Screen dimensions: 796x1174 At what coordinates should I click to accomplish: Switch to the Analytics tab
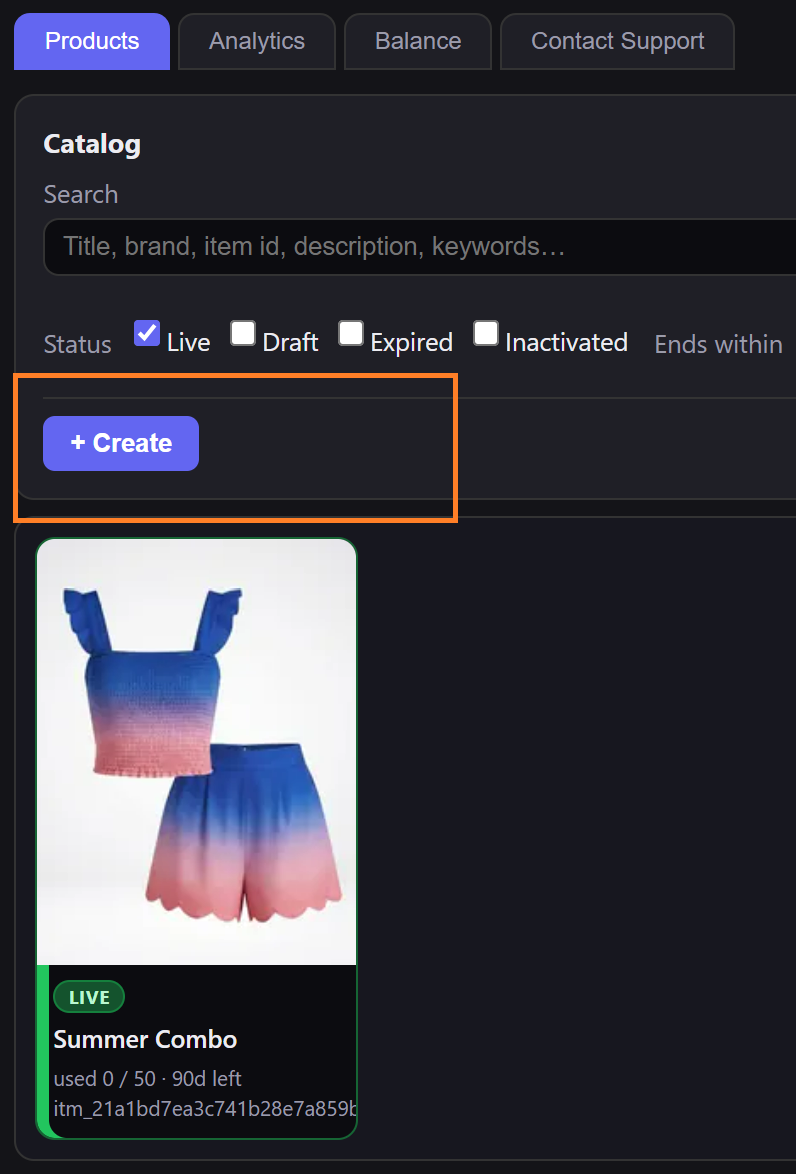[x=257, y=41]
